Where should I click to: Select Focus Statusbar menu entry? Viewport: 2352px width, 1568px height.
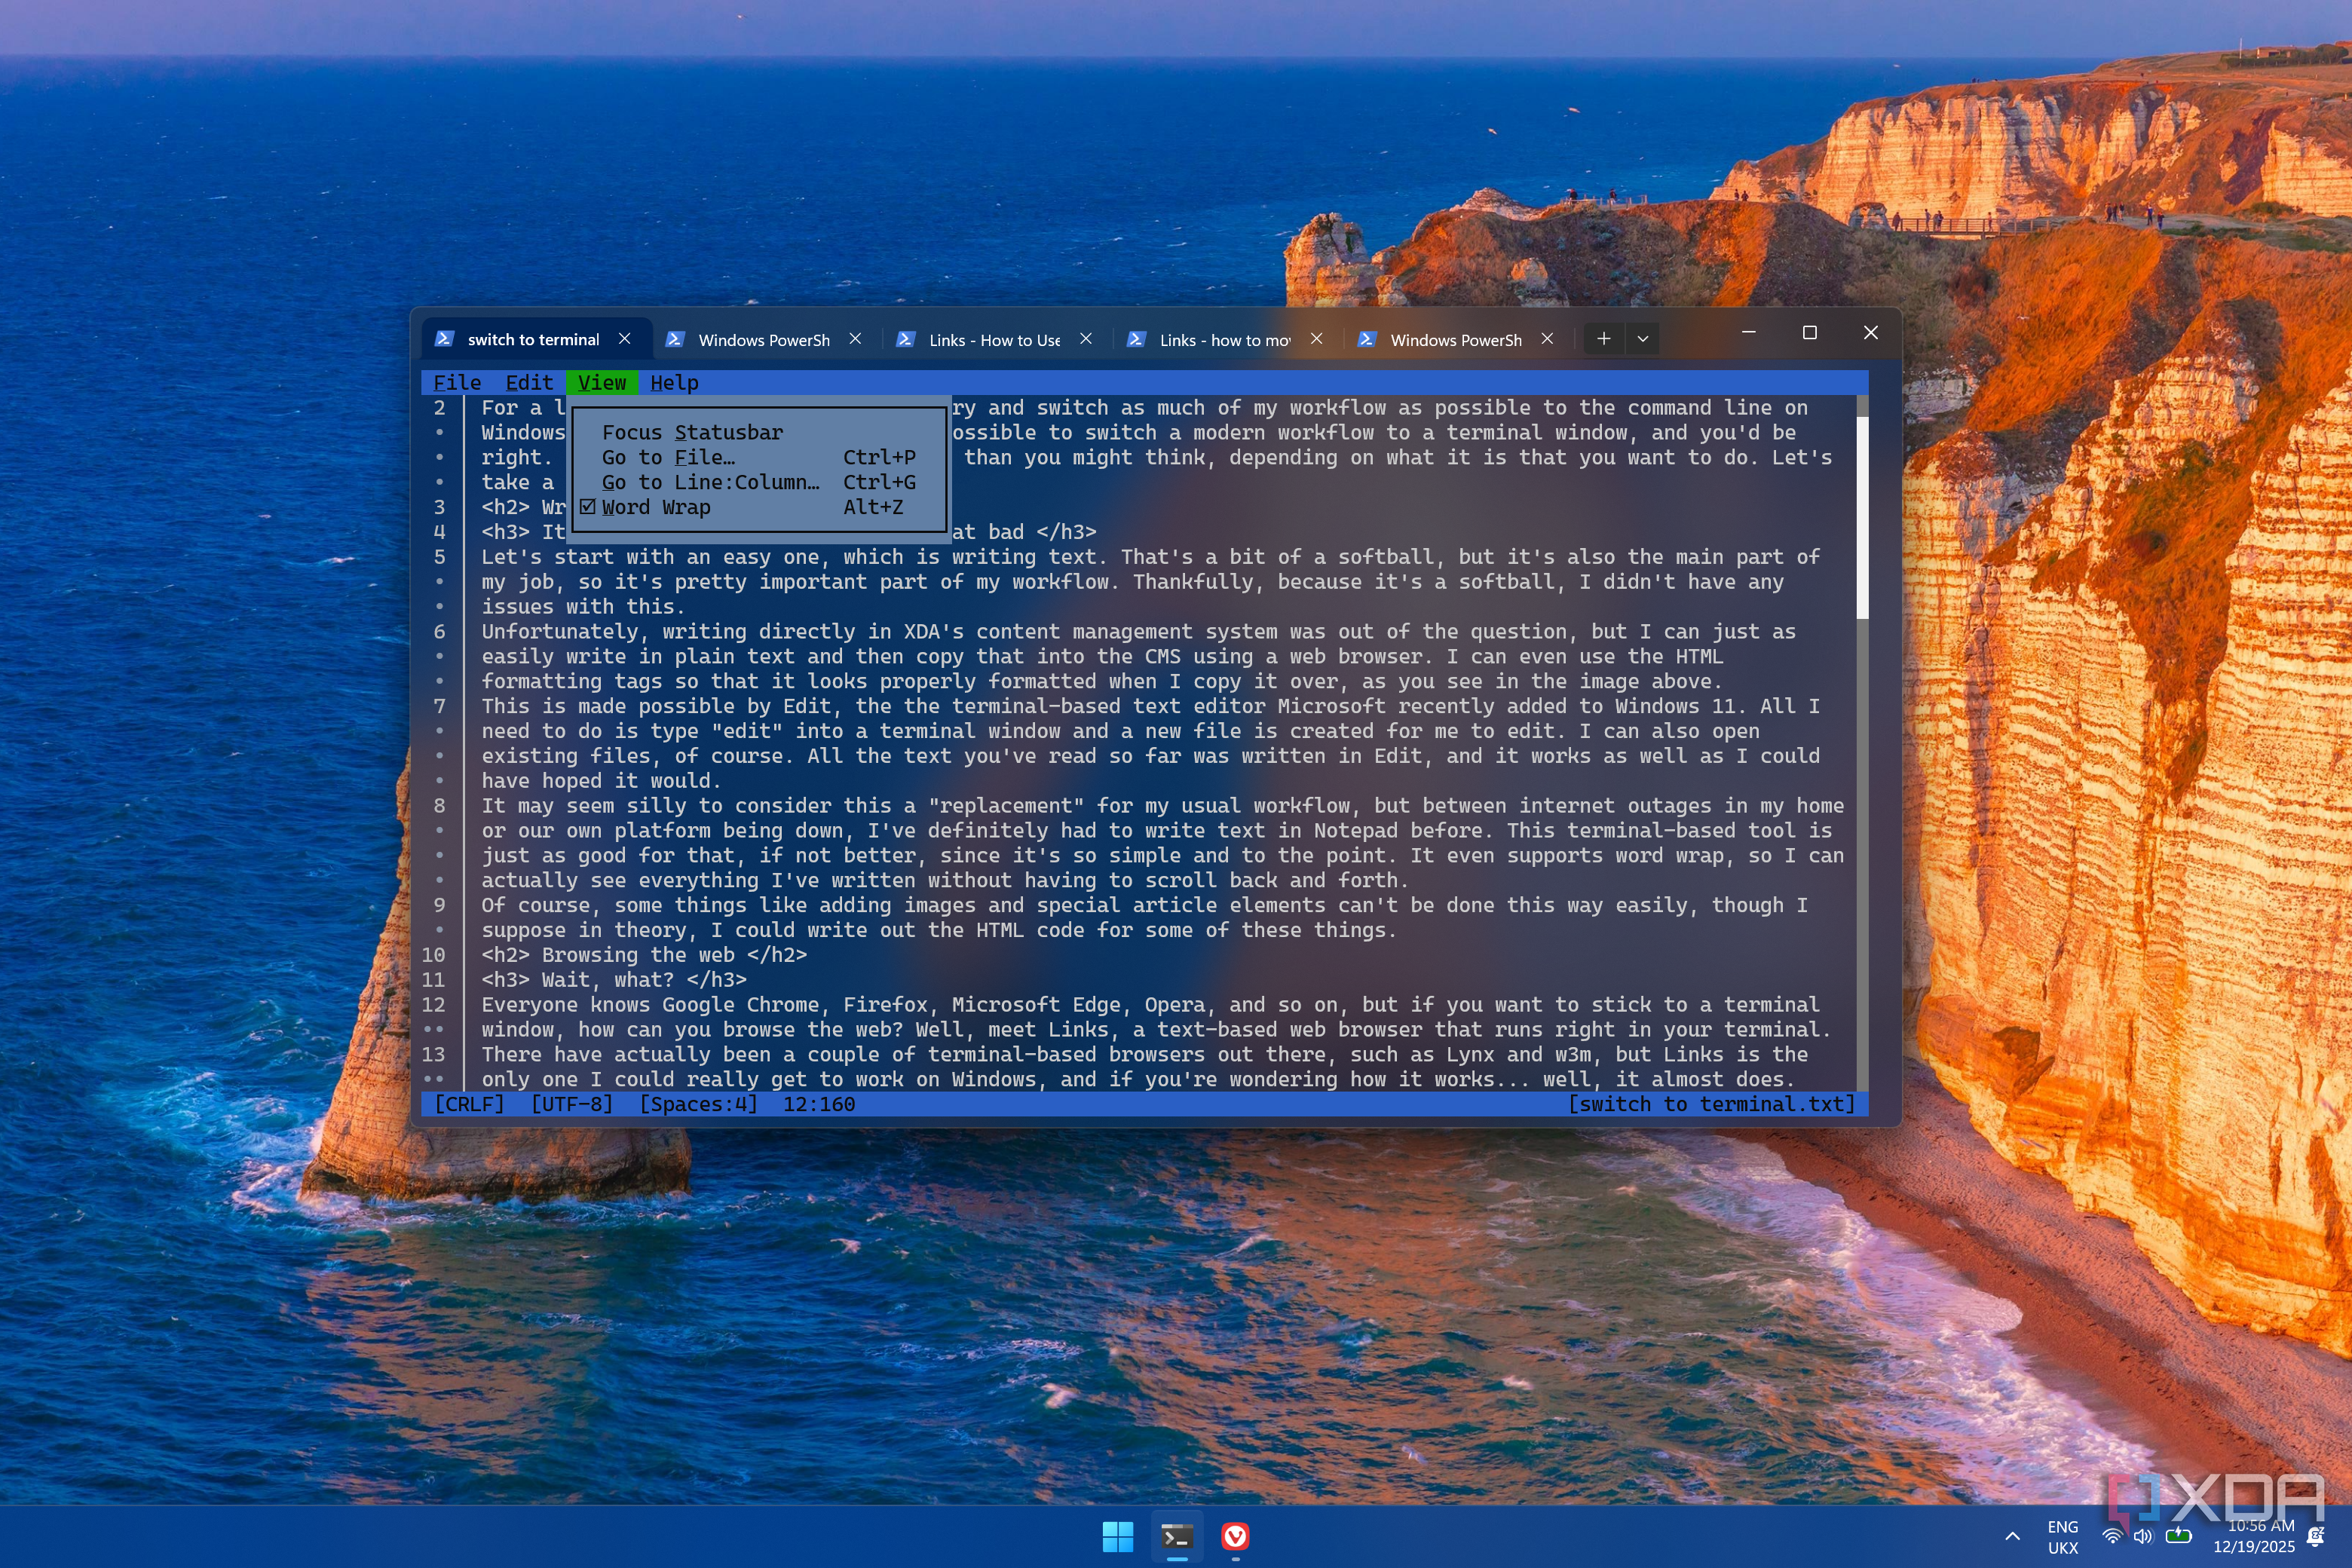(692, 432)
